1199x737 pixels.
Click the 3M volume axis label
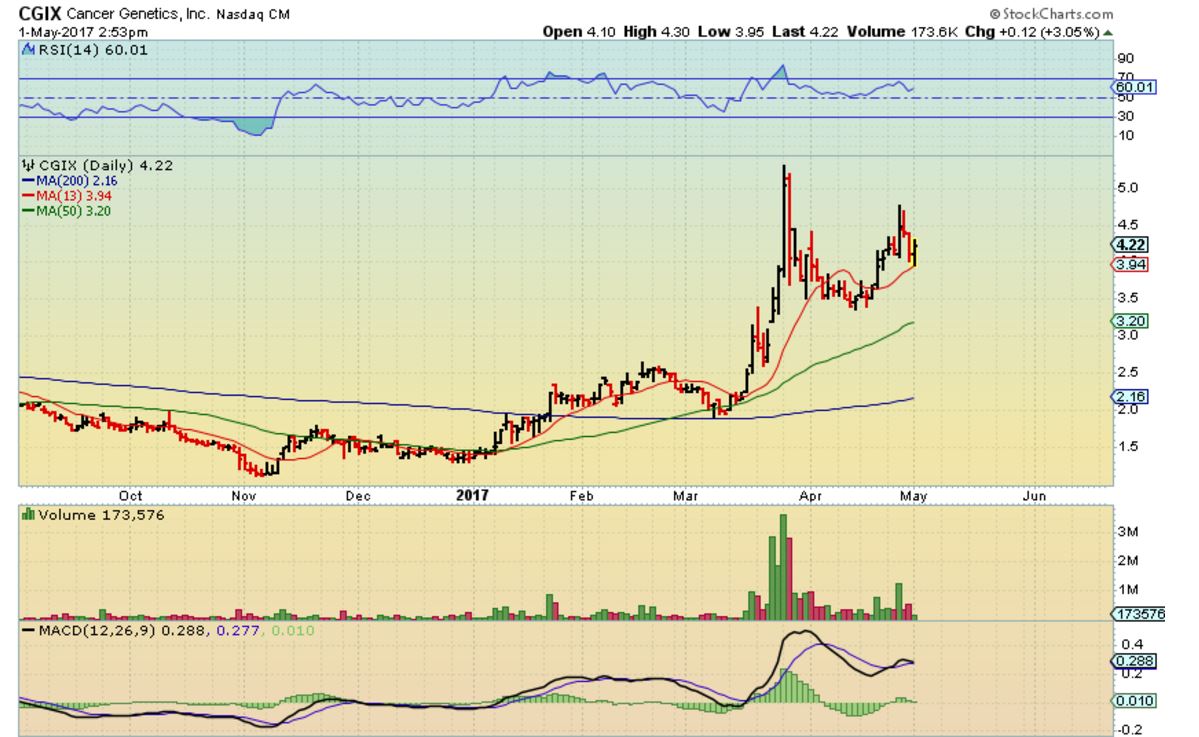coord(1128,531)
